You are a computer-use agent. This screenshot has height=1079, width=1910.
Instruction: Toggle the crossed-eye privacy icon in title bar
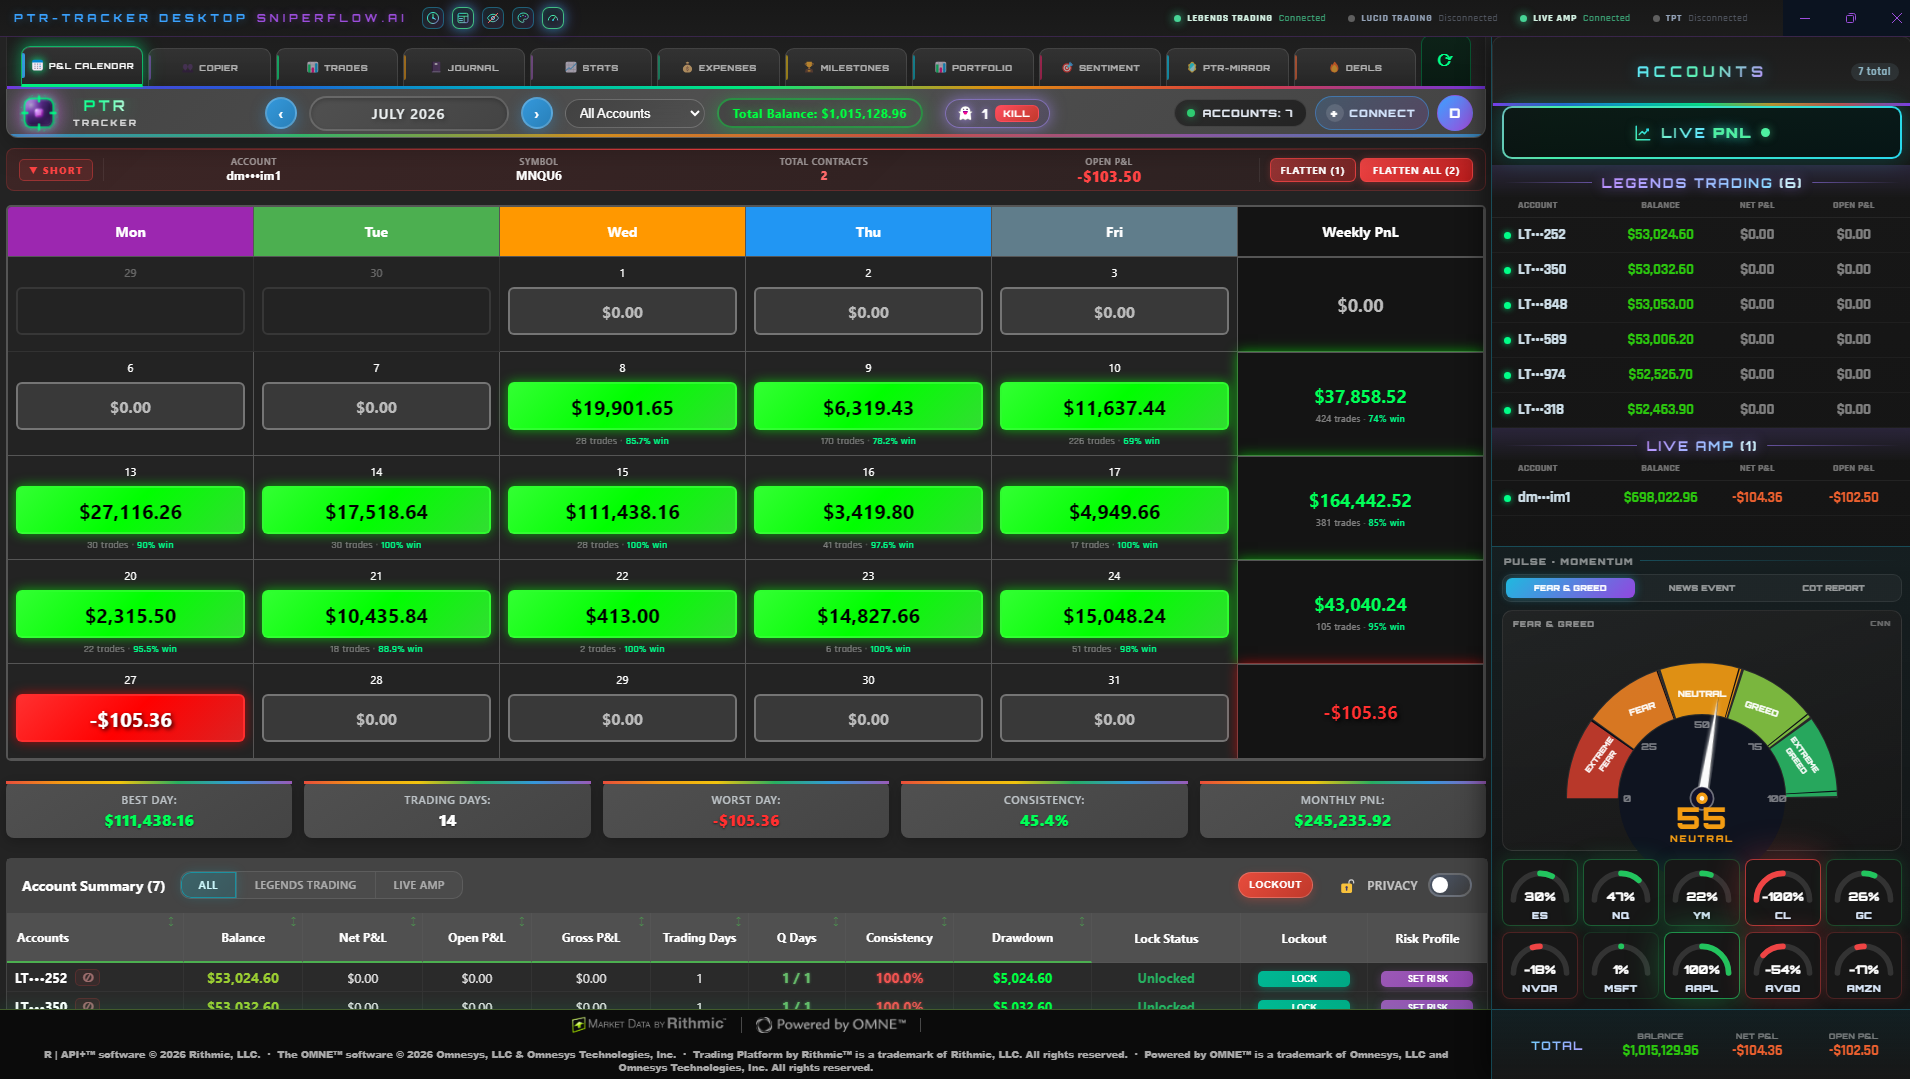pos(493,18)
